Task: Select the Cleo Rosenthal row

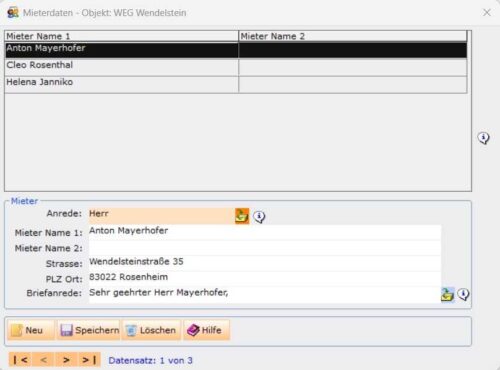Action: point(236,67)
